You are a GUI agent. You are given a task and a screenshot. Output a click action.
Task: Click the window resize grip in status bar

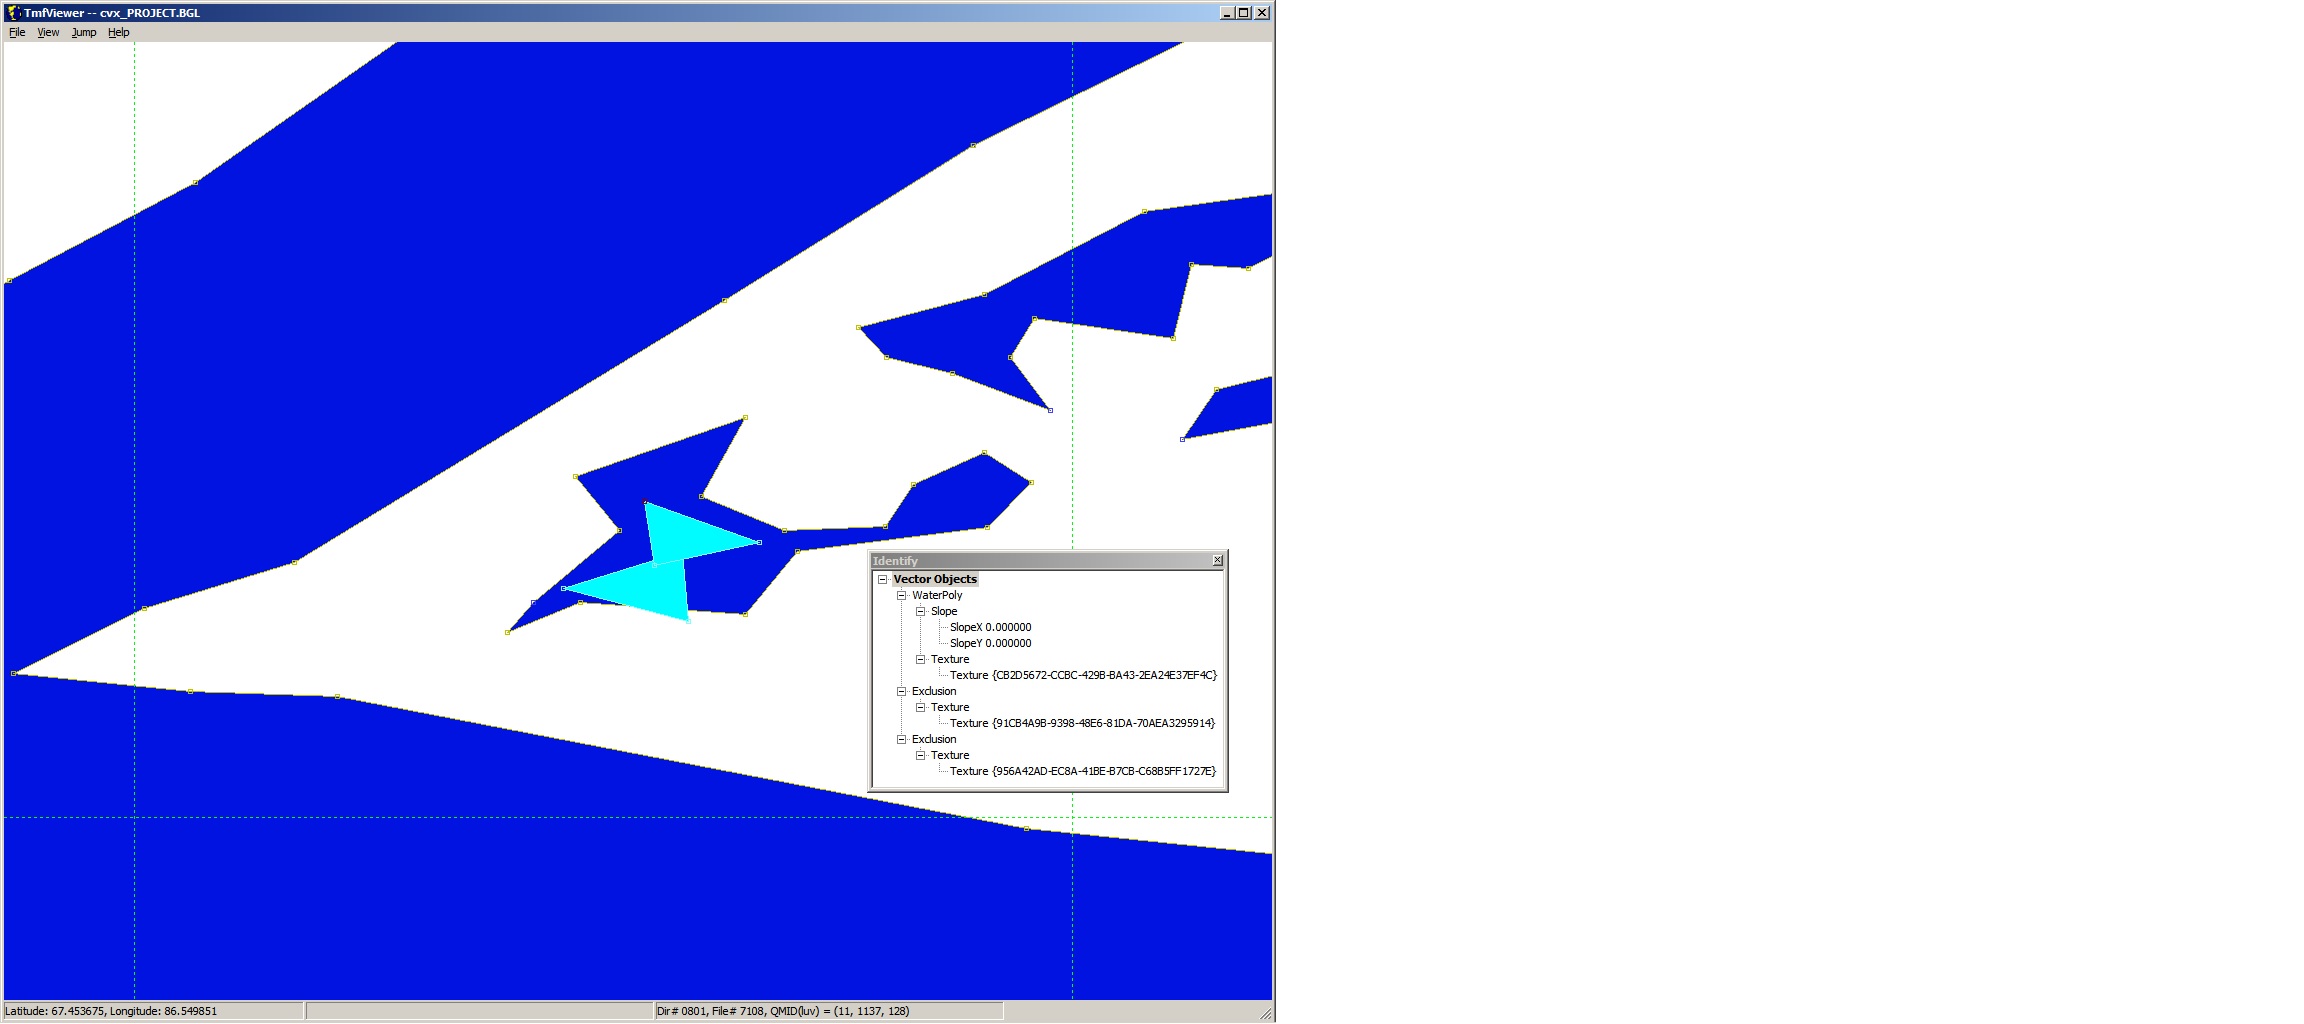[x=1266, y=1014]
